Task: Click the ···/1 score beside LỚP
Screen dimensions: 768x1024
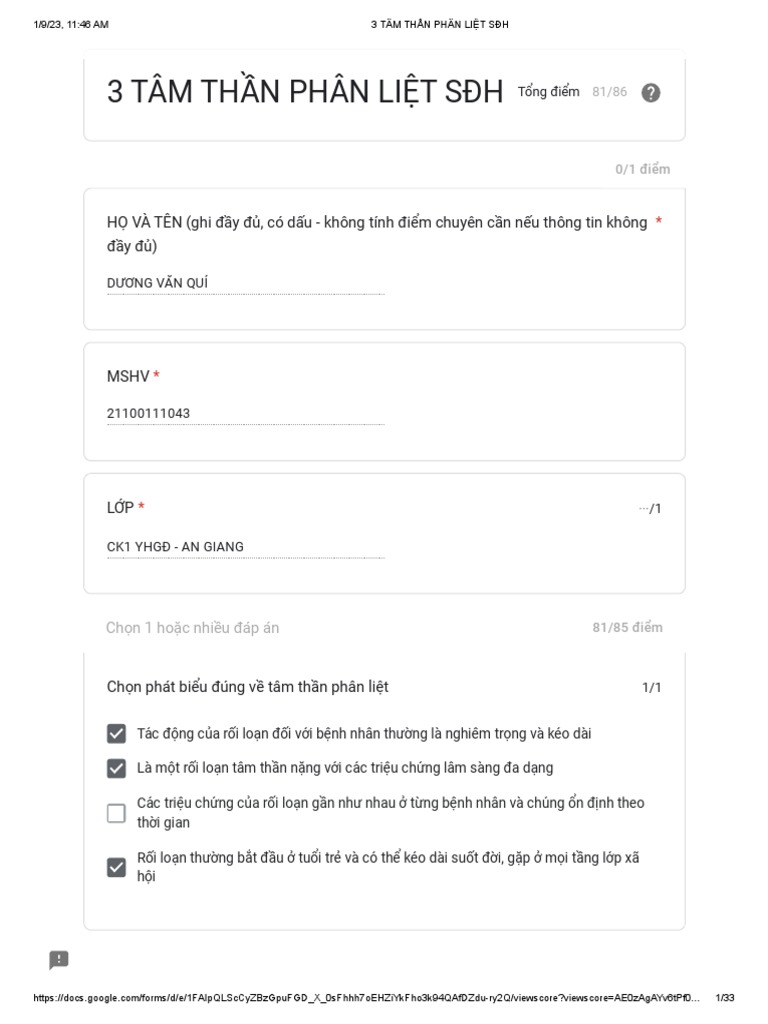Action: [x=650, y=509]
